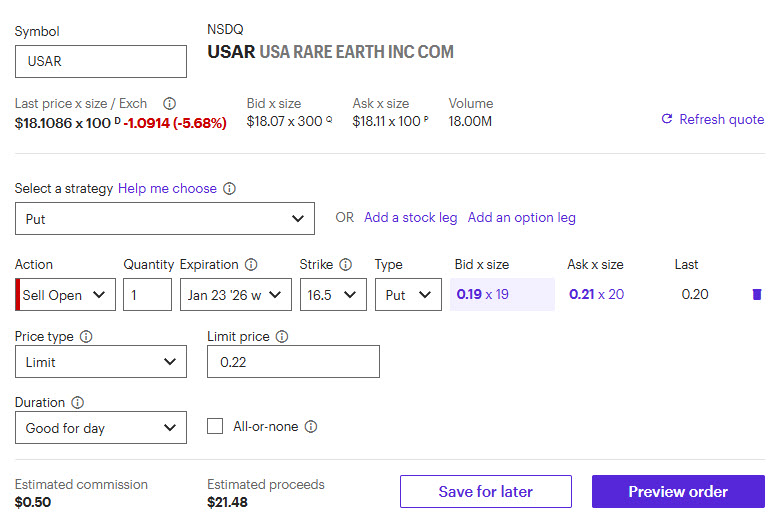Delete the option leg with trash icon
The width and height of the screenshot is (773, 526).
pos(756,294)
